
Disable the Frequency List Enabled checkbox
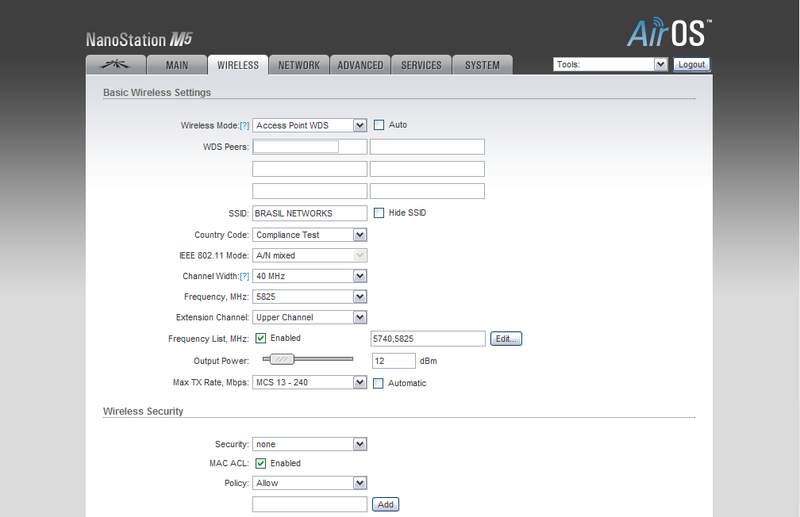261,338
